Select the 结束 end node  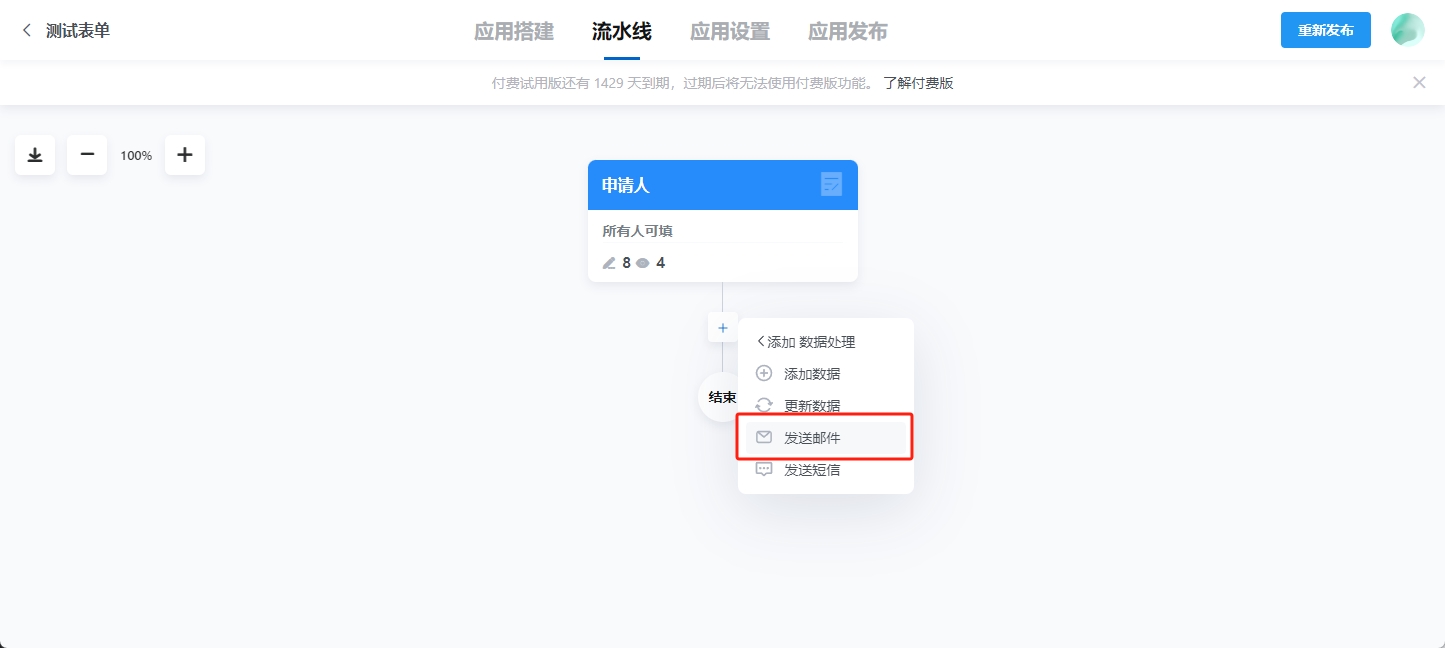[x=722, y=397]
